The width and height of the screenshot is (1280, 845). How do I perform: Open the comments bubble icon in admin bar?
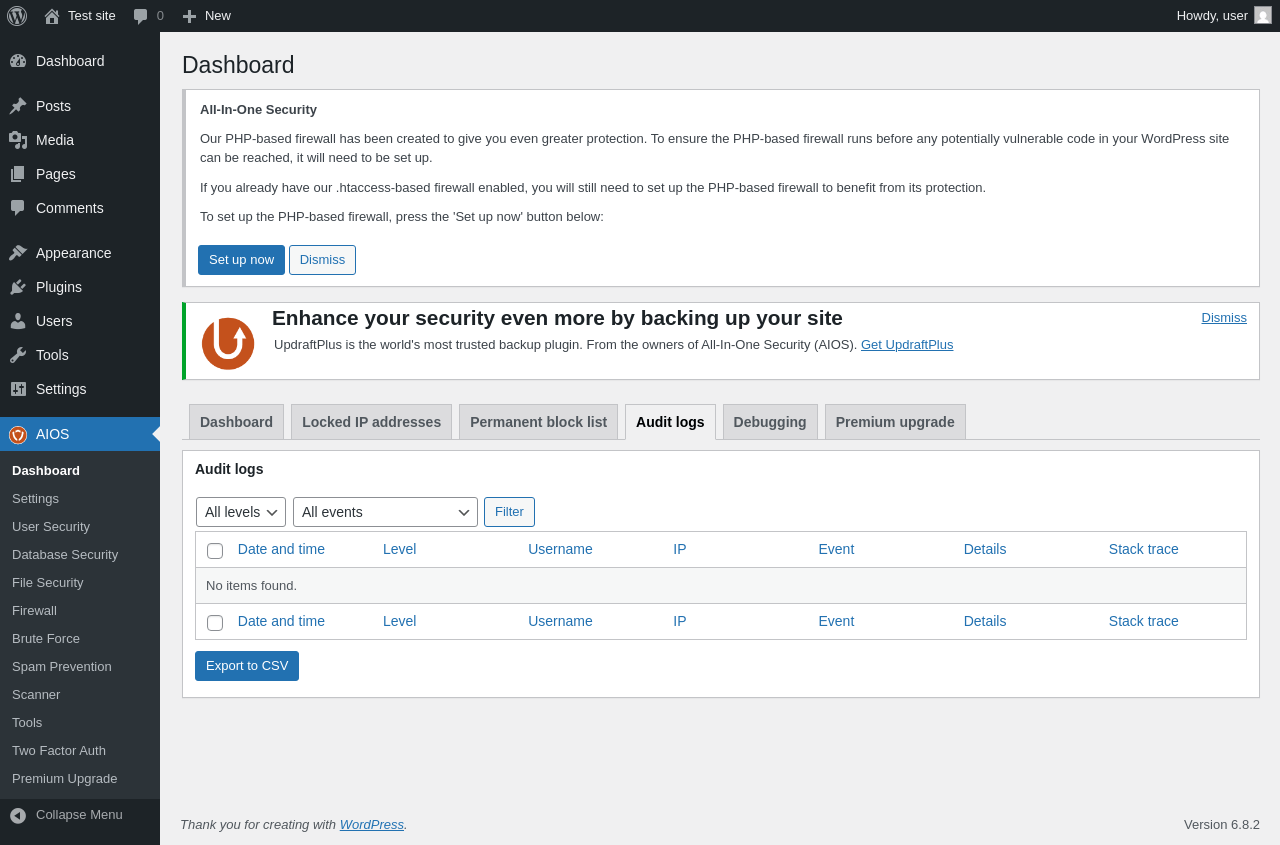click(x=141, y=16)
